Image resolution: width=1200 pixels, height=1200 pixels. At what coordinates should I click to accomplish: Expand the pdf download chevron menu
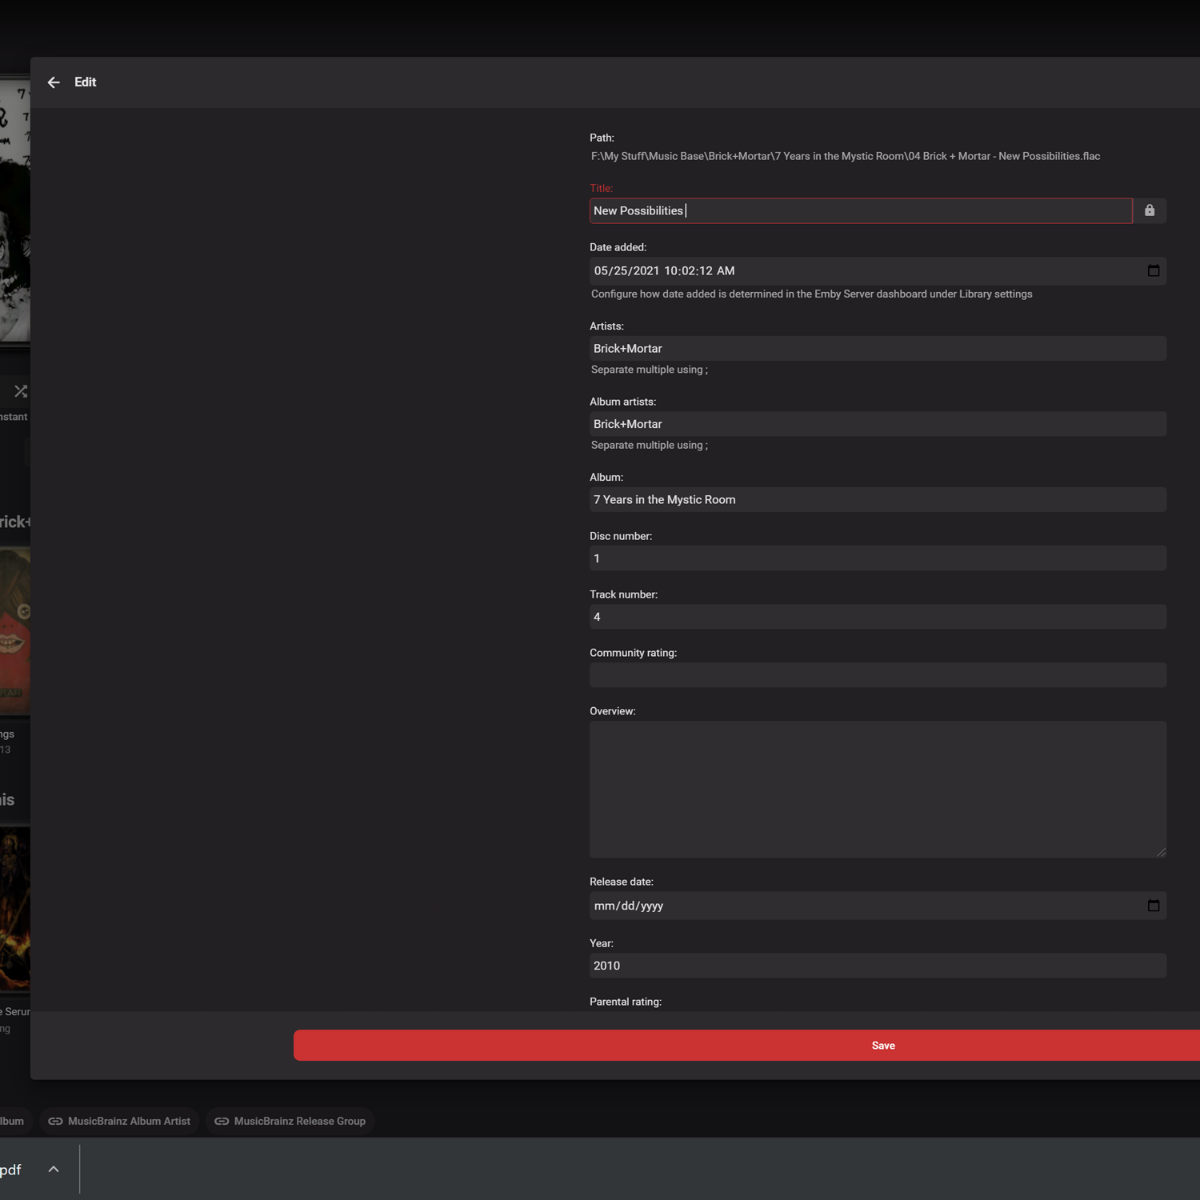pyautogui.click(x=54, y=1169)
